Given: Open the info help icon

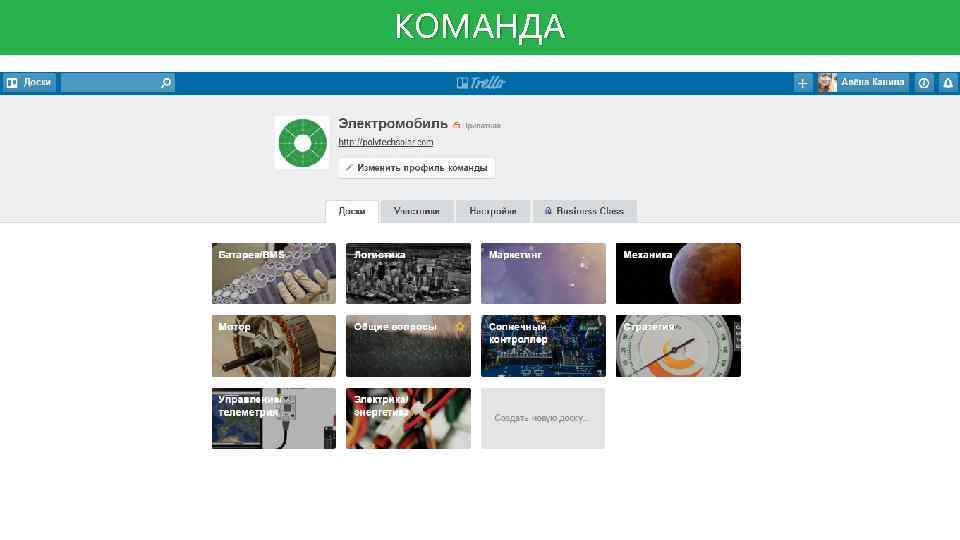Looking at the screenshot, I should coord(924,83).
